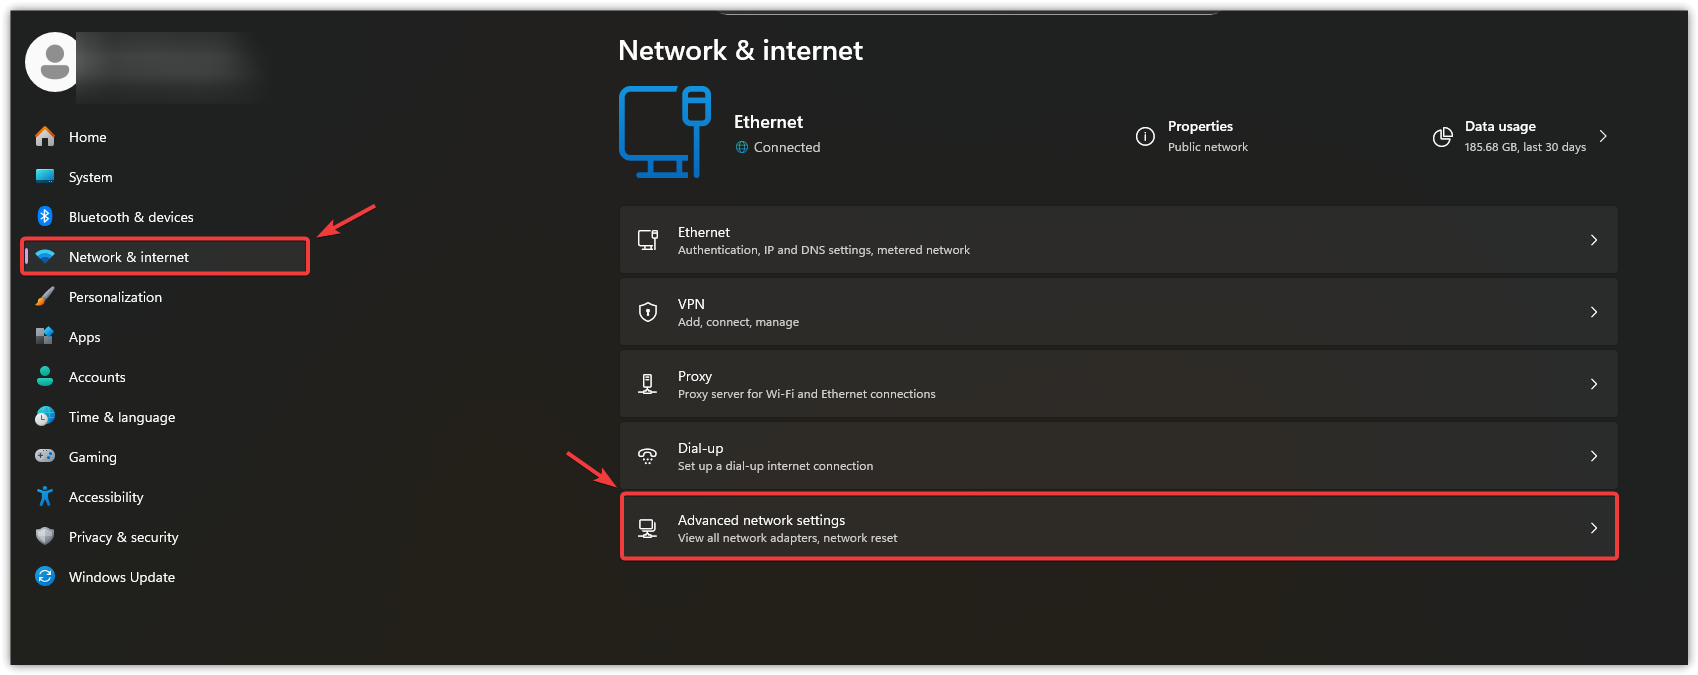Screen dimensions: 1698x675
Task: Click the Bluetooth & devices icon
Action: click(45, 217)
